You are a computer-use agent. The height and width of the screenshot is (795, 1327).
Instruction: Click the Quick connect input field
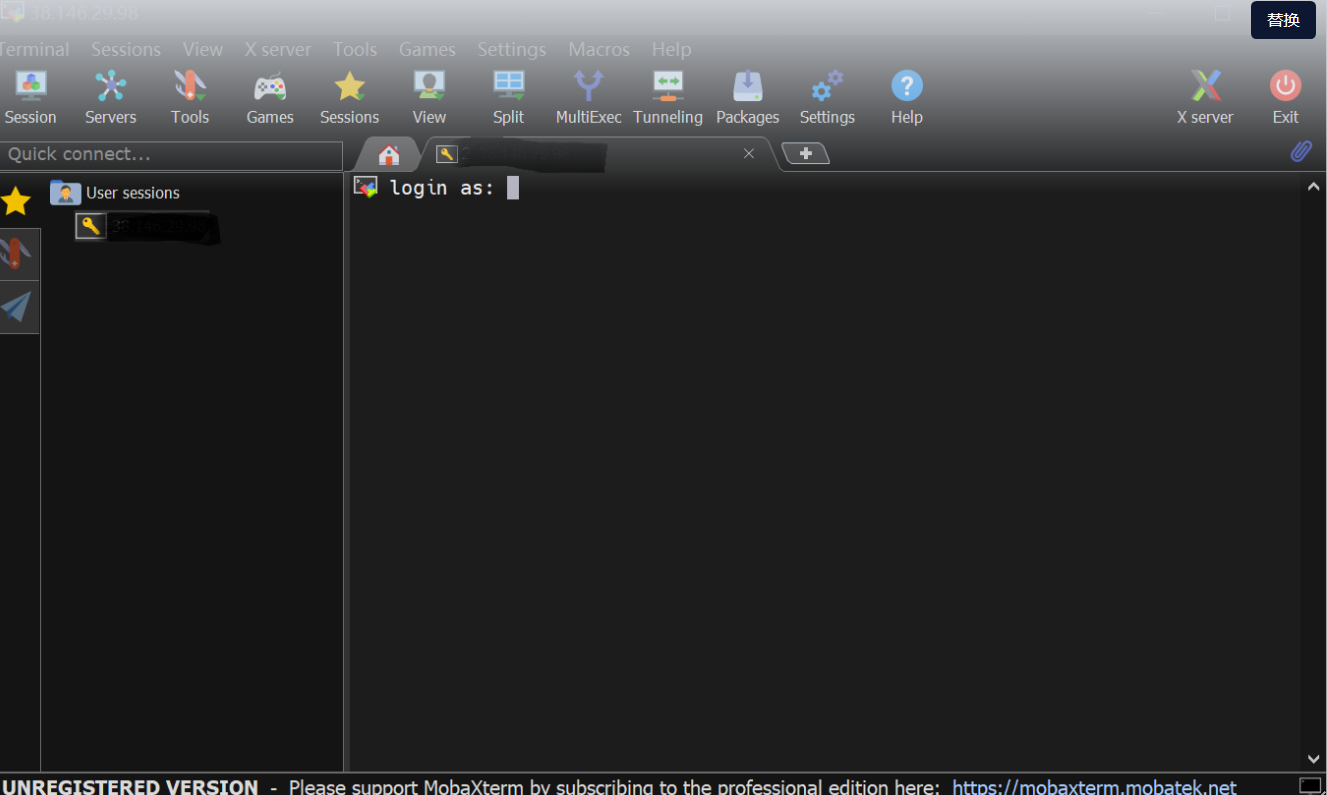pyautogui.click(x=171, y=154)
